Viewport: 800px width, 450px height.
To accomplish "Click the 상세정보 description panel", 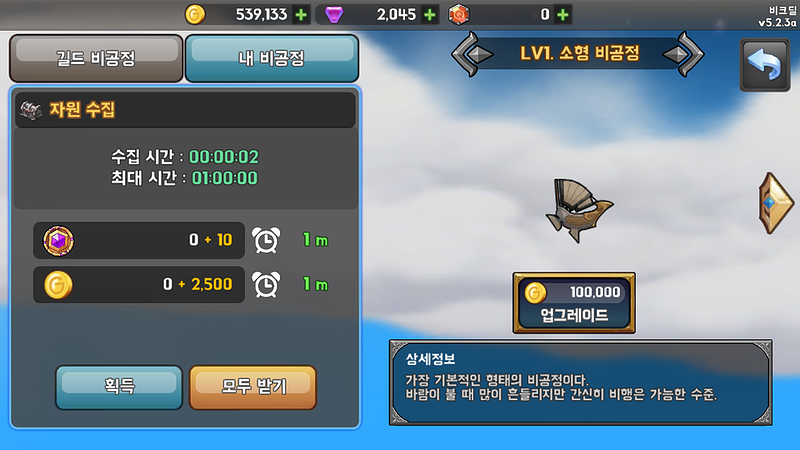I will [581, 382].
